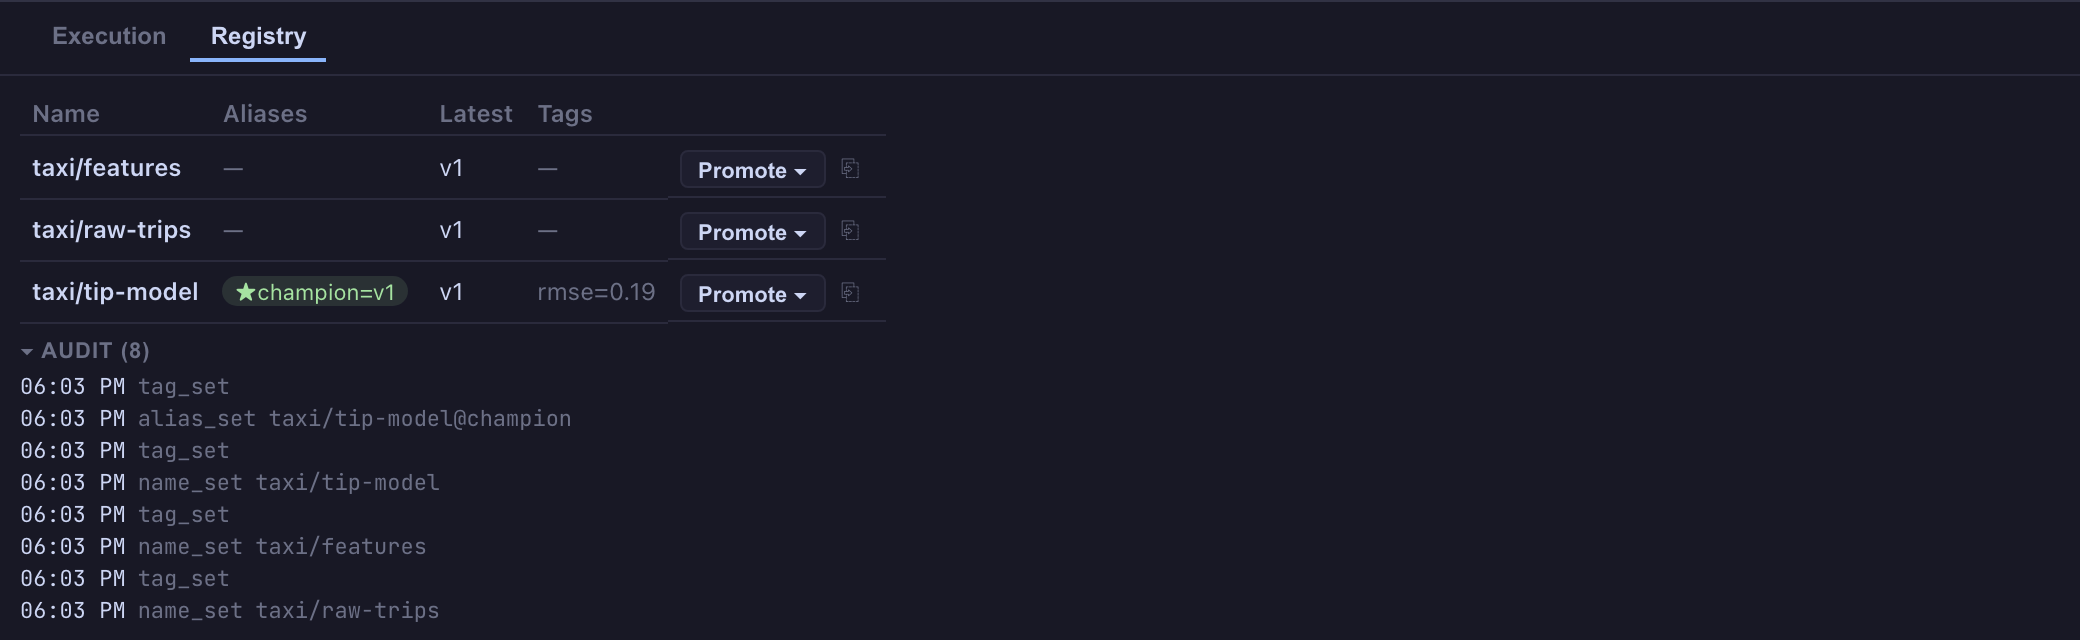Click the Name column header

(x=66, y=114)
